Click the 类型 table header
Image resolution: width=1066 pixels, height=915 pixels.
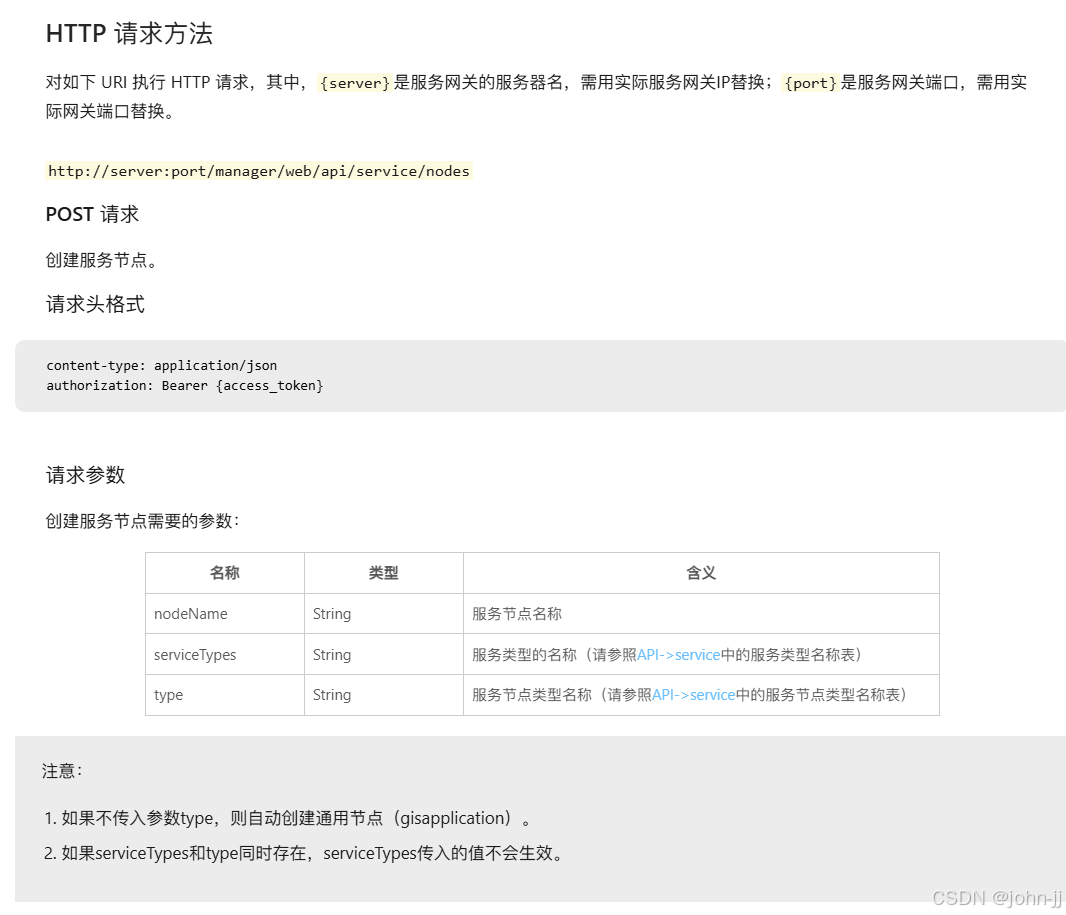point(383,572)
